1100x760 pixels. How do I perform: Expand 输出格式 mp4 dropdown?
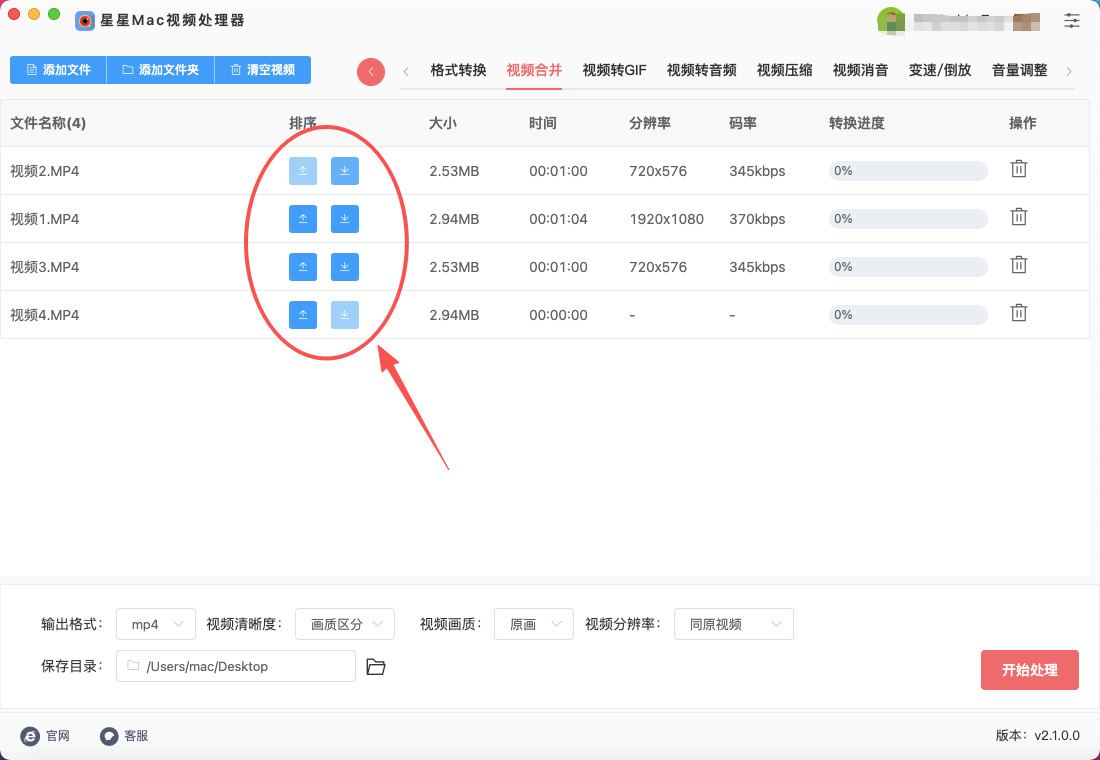(x=155, y=624)
